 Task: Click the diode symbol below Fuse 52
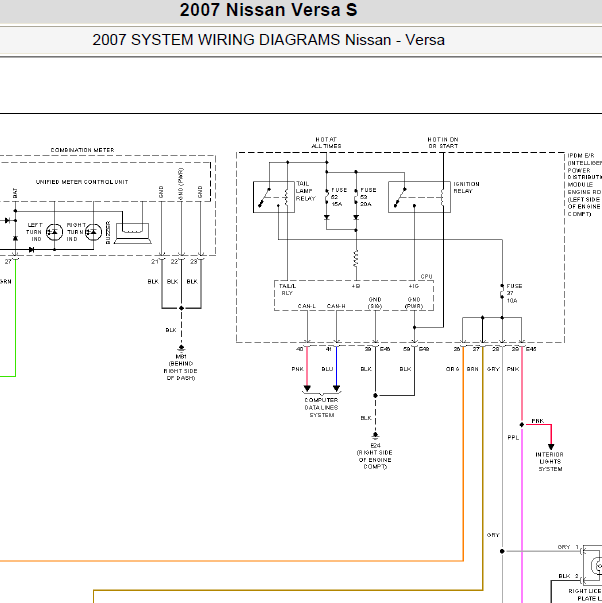tap(327, 218)
